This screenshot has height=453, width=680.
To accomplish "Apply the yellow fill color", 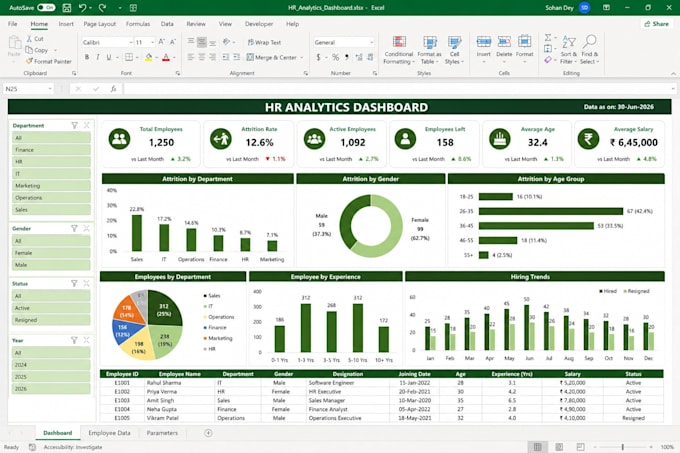I will pyautogui.click(x=149, y=57).
